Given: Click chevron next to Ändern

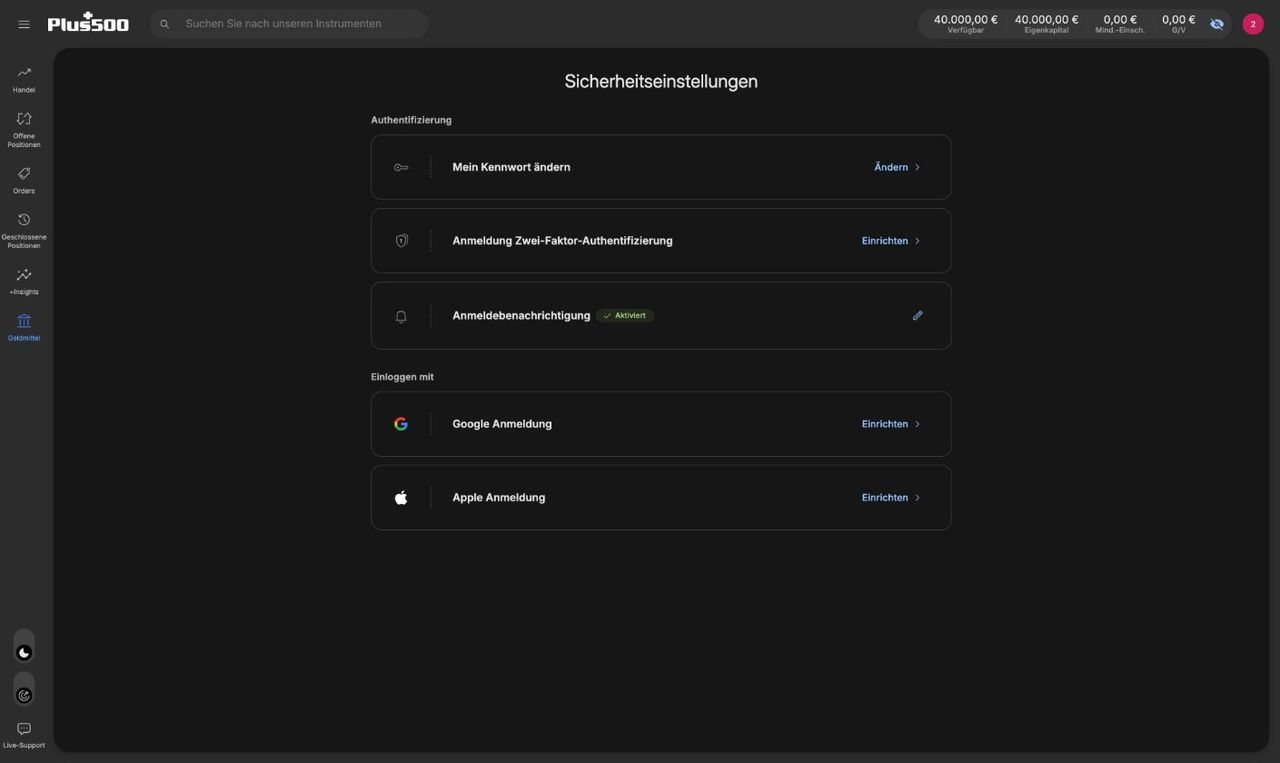Looking at the screenshot, I should click(917, 167).
